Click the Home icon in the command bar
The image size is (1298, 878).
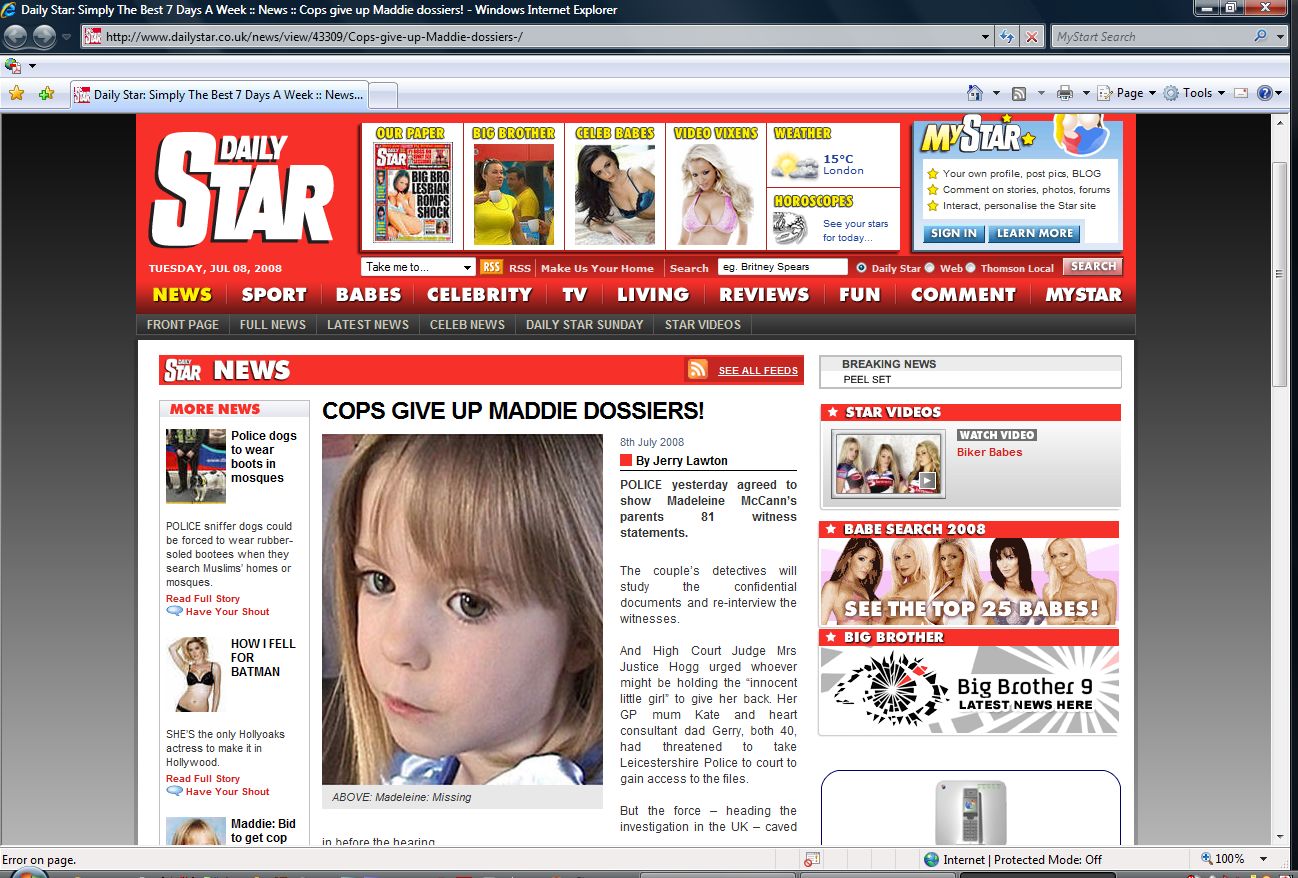975,93
